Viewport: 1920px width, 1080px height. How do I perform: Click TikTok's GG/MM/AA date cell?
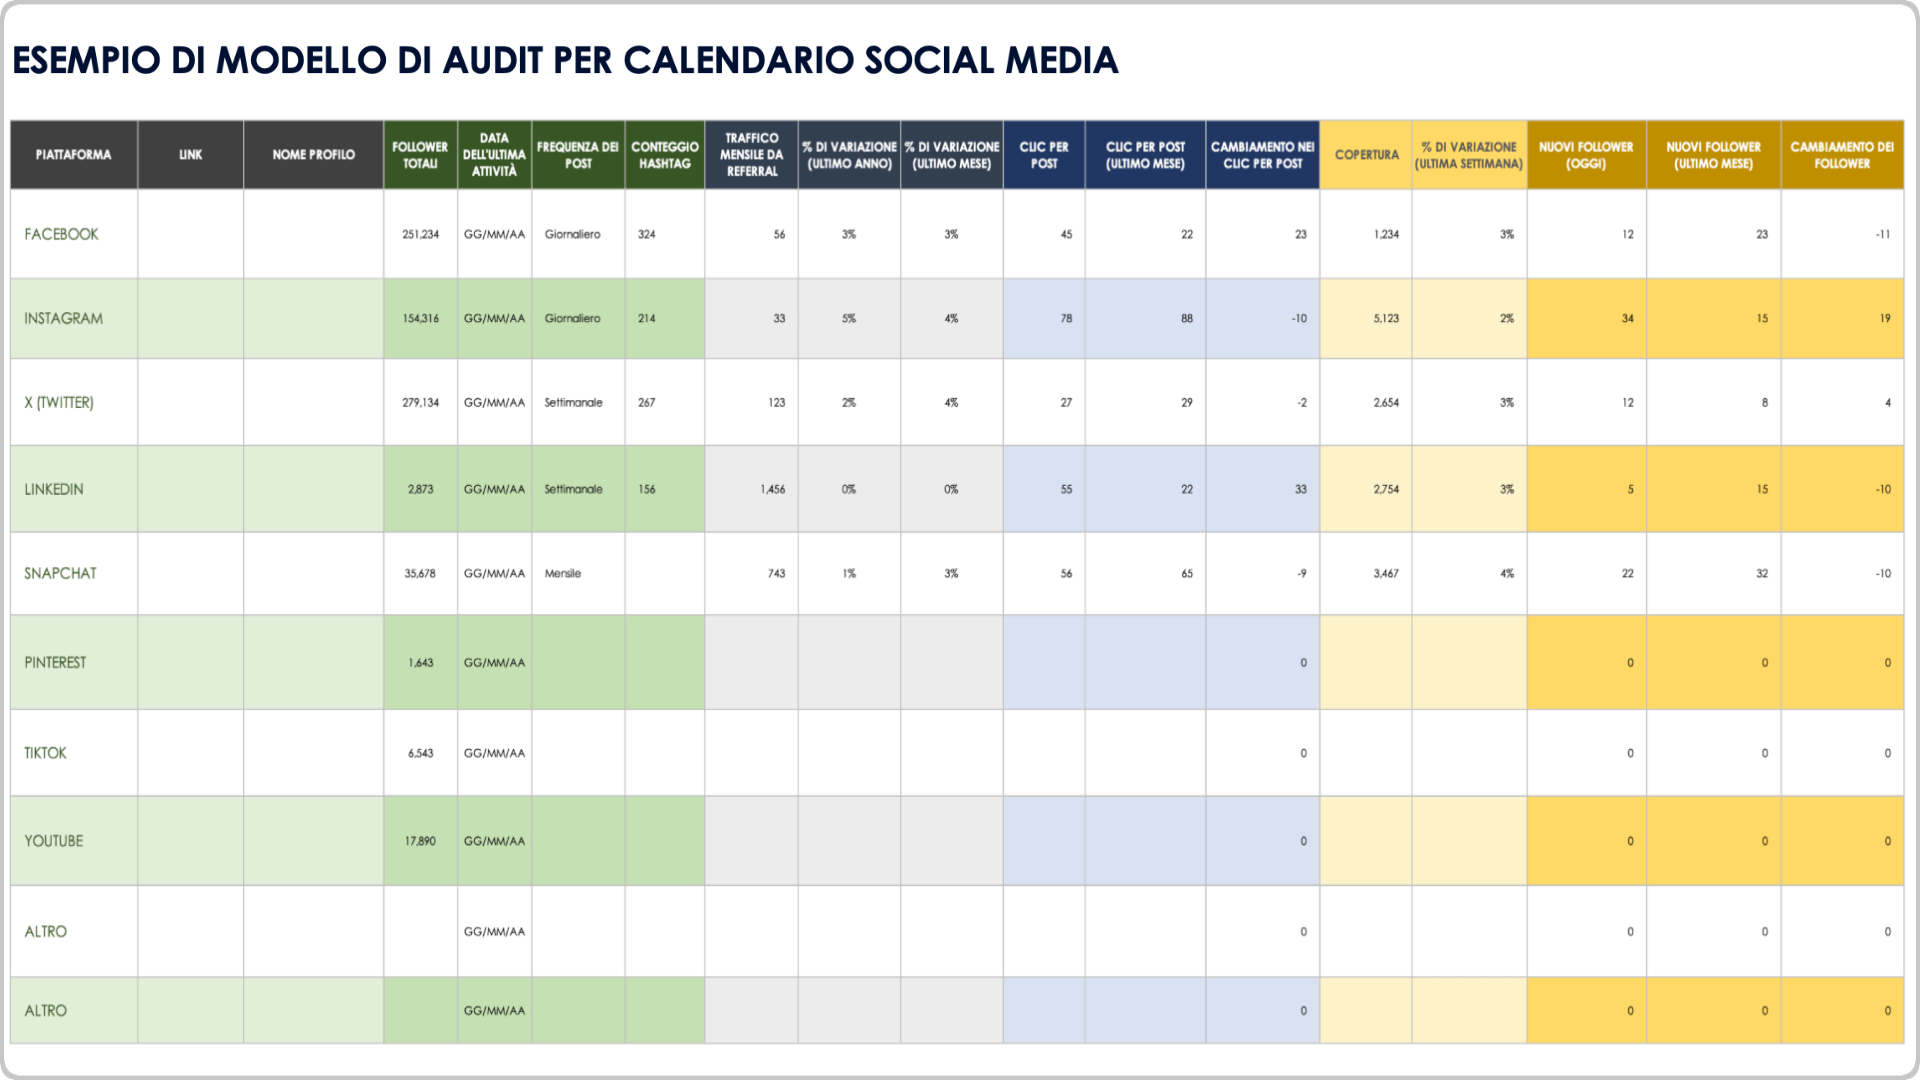(x=495, y=753)
